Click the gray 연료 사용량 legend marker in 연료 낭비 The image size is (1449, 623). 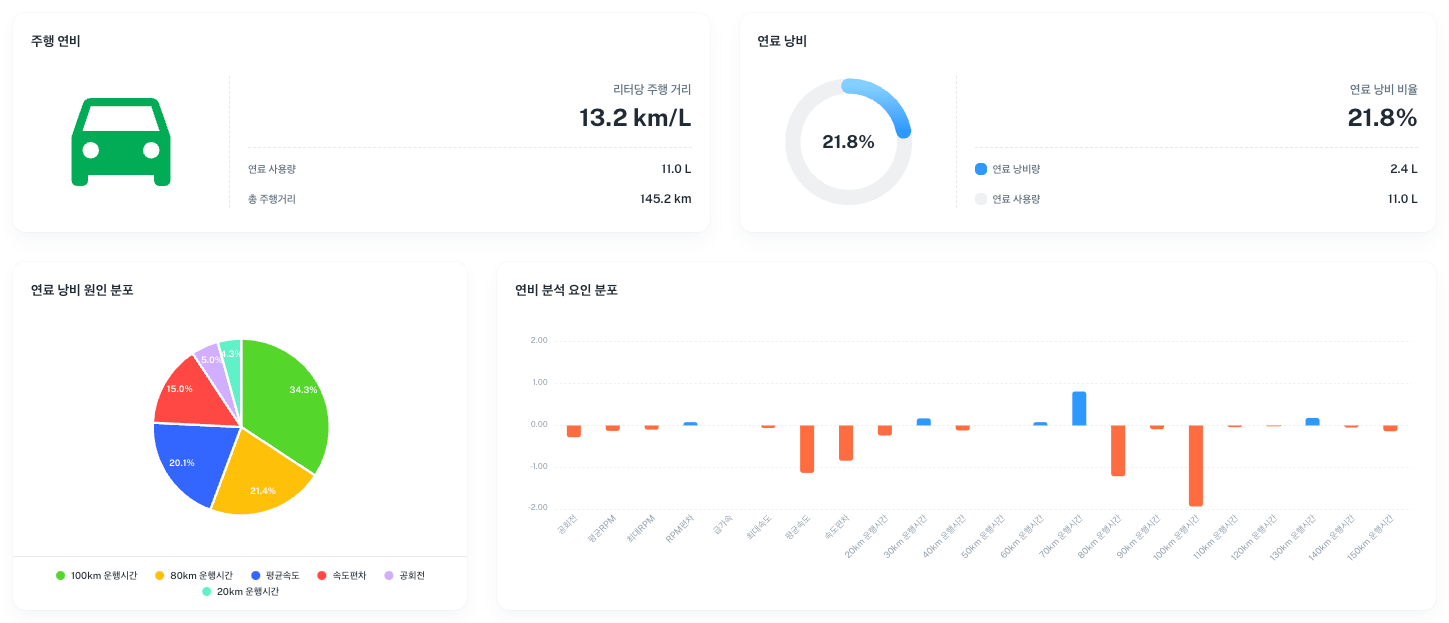click(x=980, y=199)
